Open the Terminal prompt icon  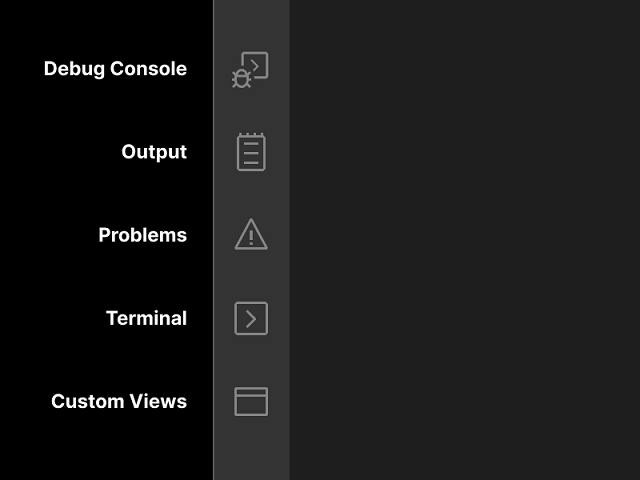(251, 318)
